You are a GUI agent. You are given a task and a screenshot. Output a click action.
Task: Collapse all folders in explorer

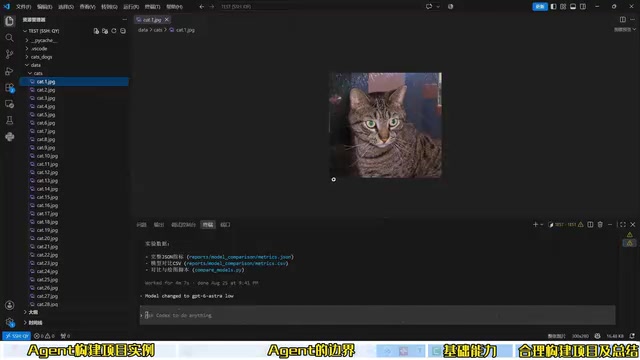123,31
